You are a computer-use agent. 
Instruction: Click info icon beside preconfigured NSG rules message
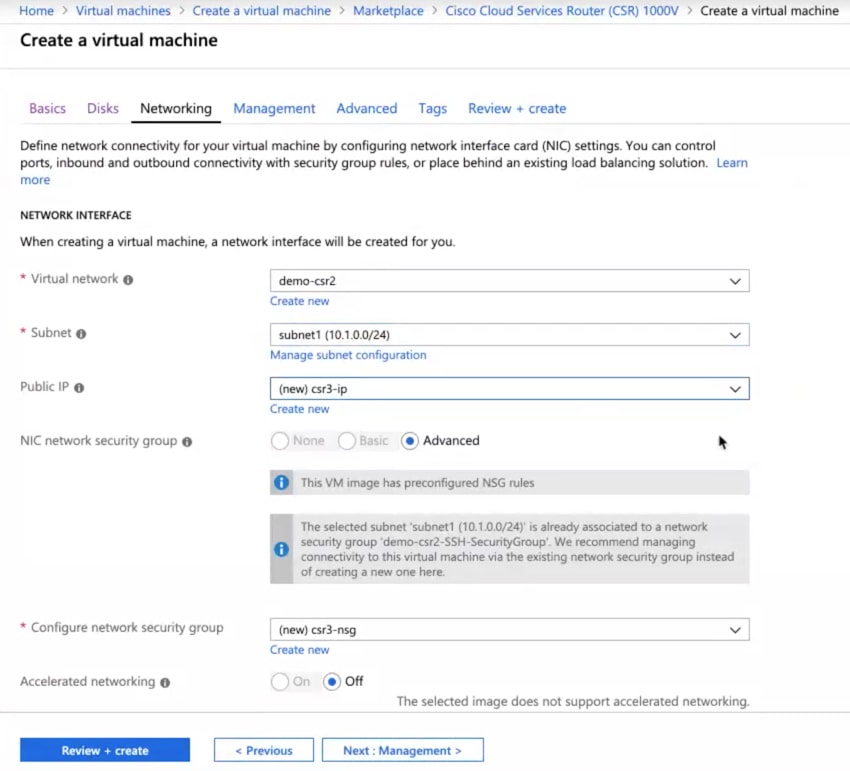click(282, 482)
